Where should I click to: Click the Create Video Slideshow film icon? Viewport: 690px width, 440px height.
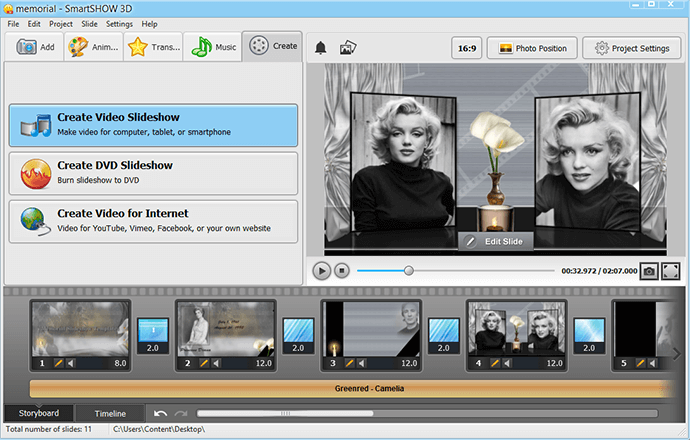(x=36, y=125)
